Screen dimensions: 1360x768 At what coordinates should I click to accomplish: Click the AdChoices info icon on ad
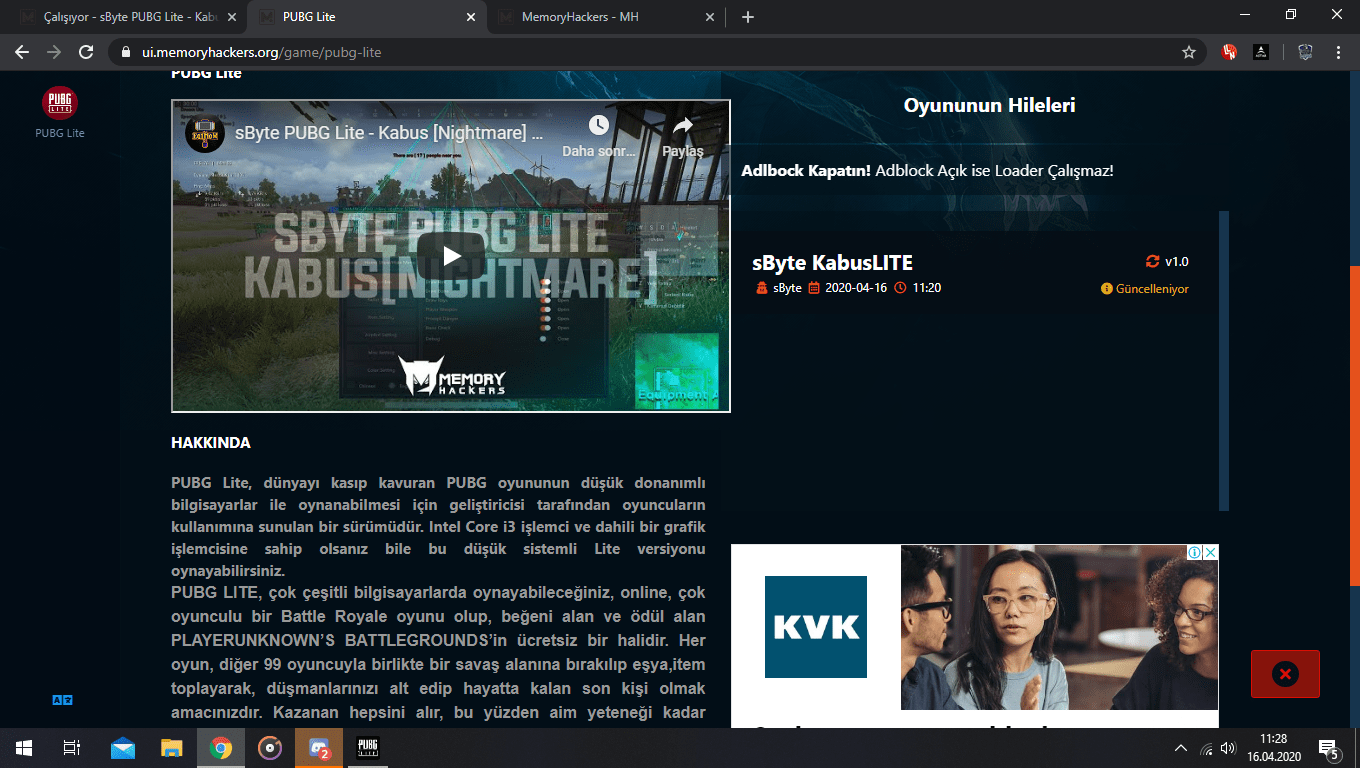tap(1194, 552)
